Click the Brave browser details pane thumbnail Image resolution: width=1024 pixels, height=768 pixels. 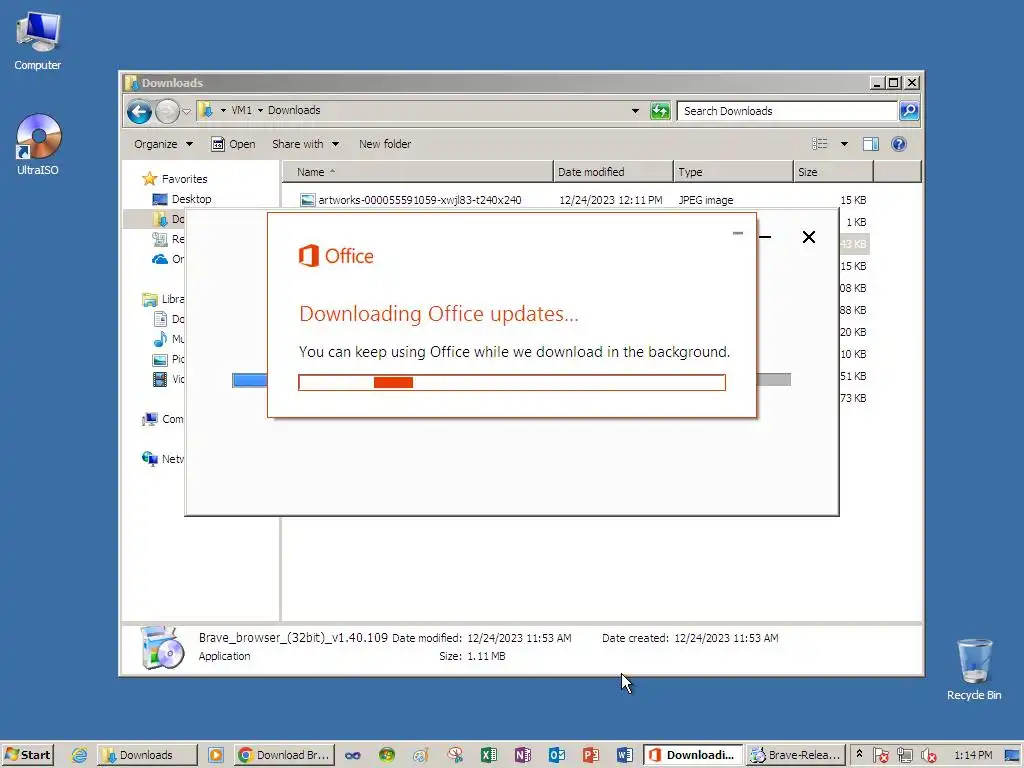coord(163,647)
